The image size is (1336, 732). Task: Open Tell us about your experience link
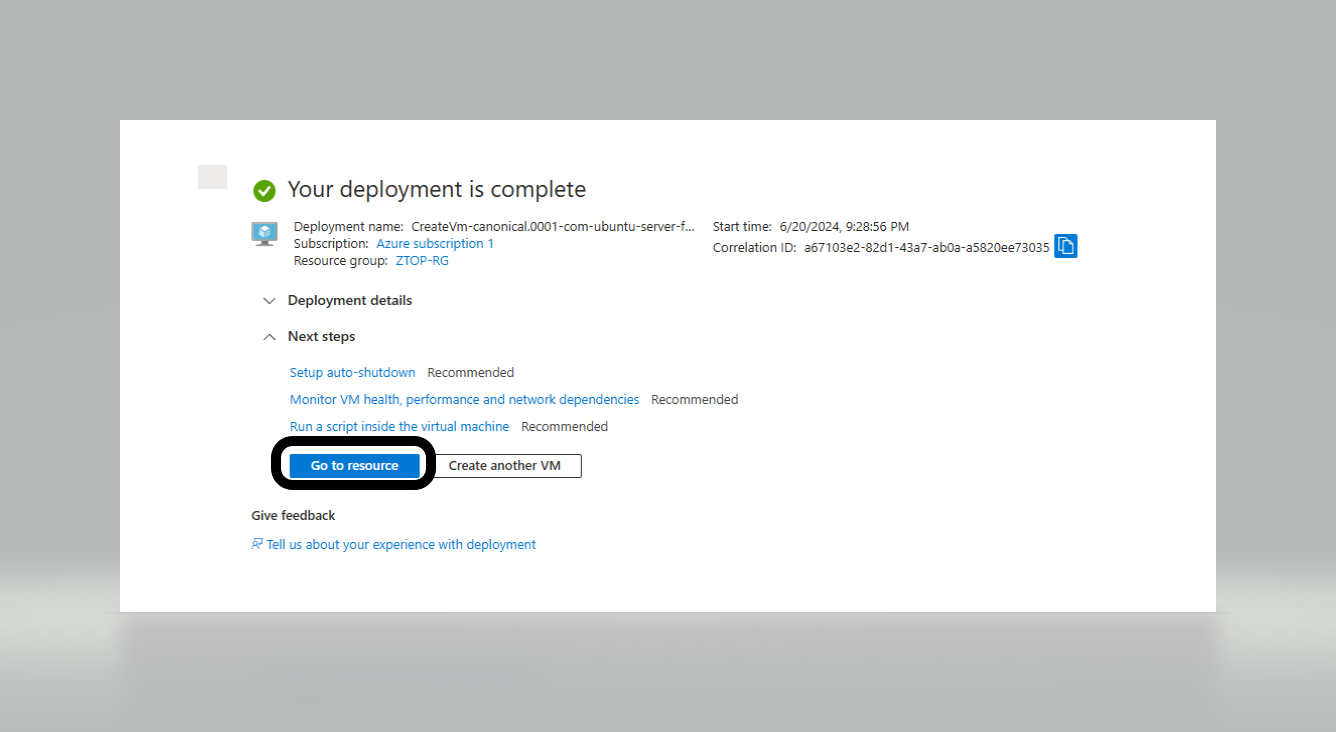[x=401, y=544]
